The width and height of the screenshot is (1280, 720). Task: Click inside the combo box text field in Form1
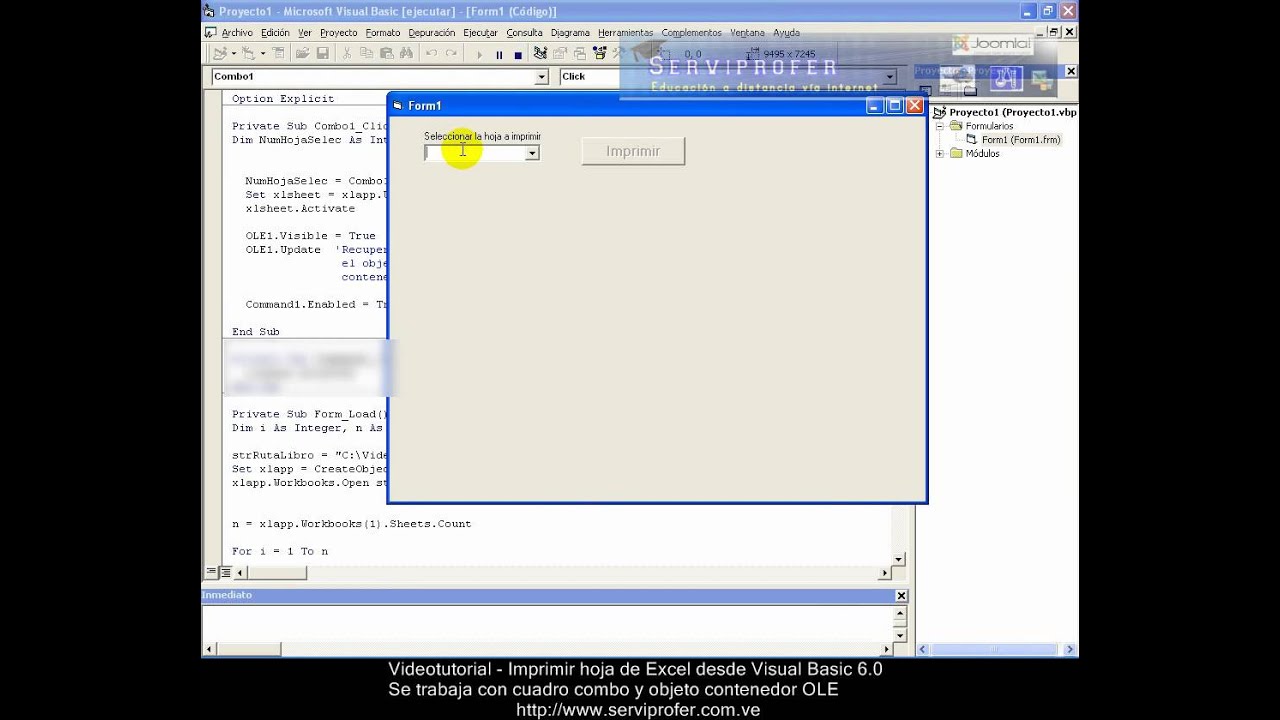tap(475, 153)
